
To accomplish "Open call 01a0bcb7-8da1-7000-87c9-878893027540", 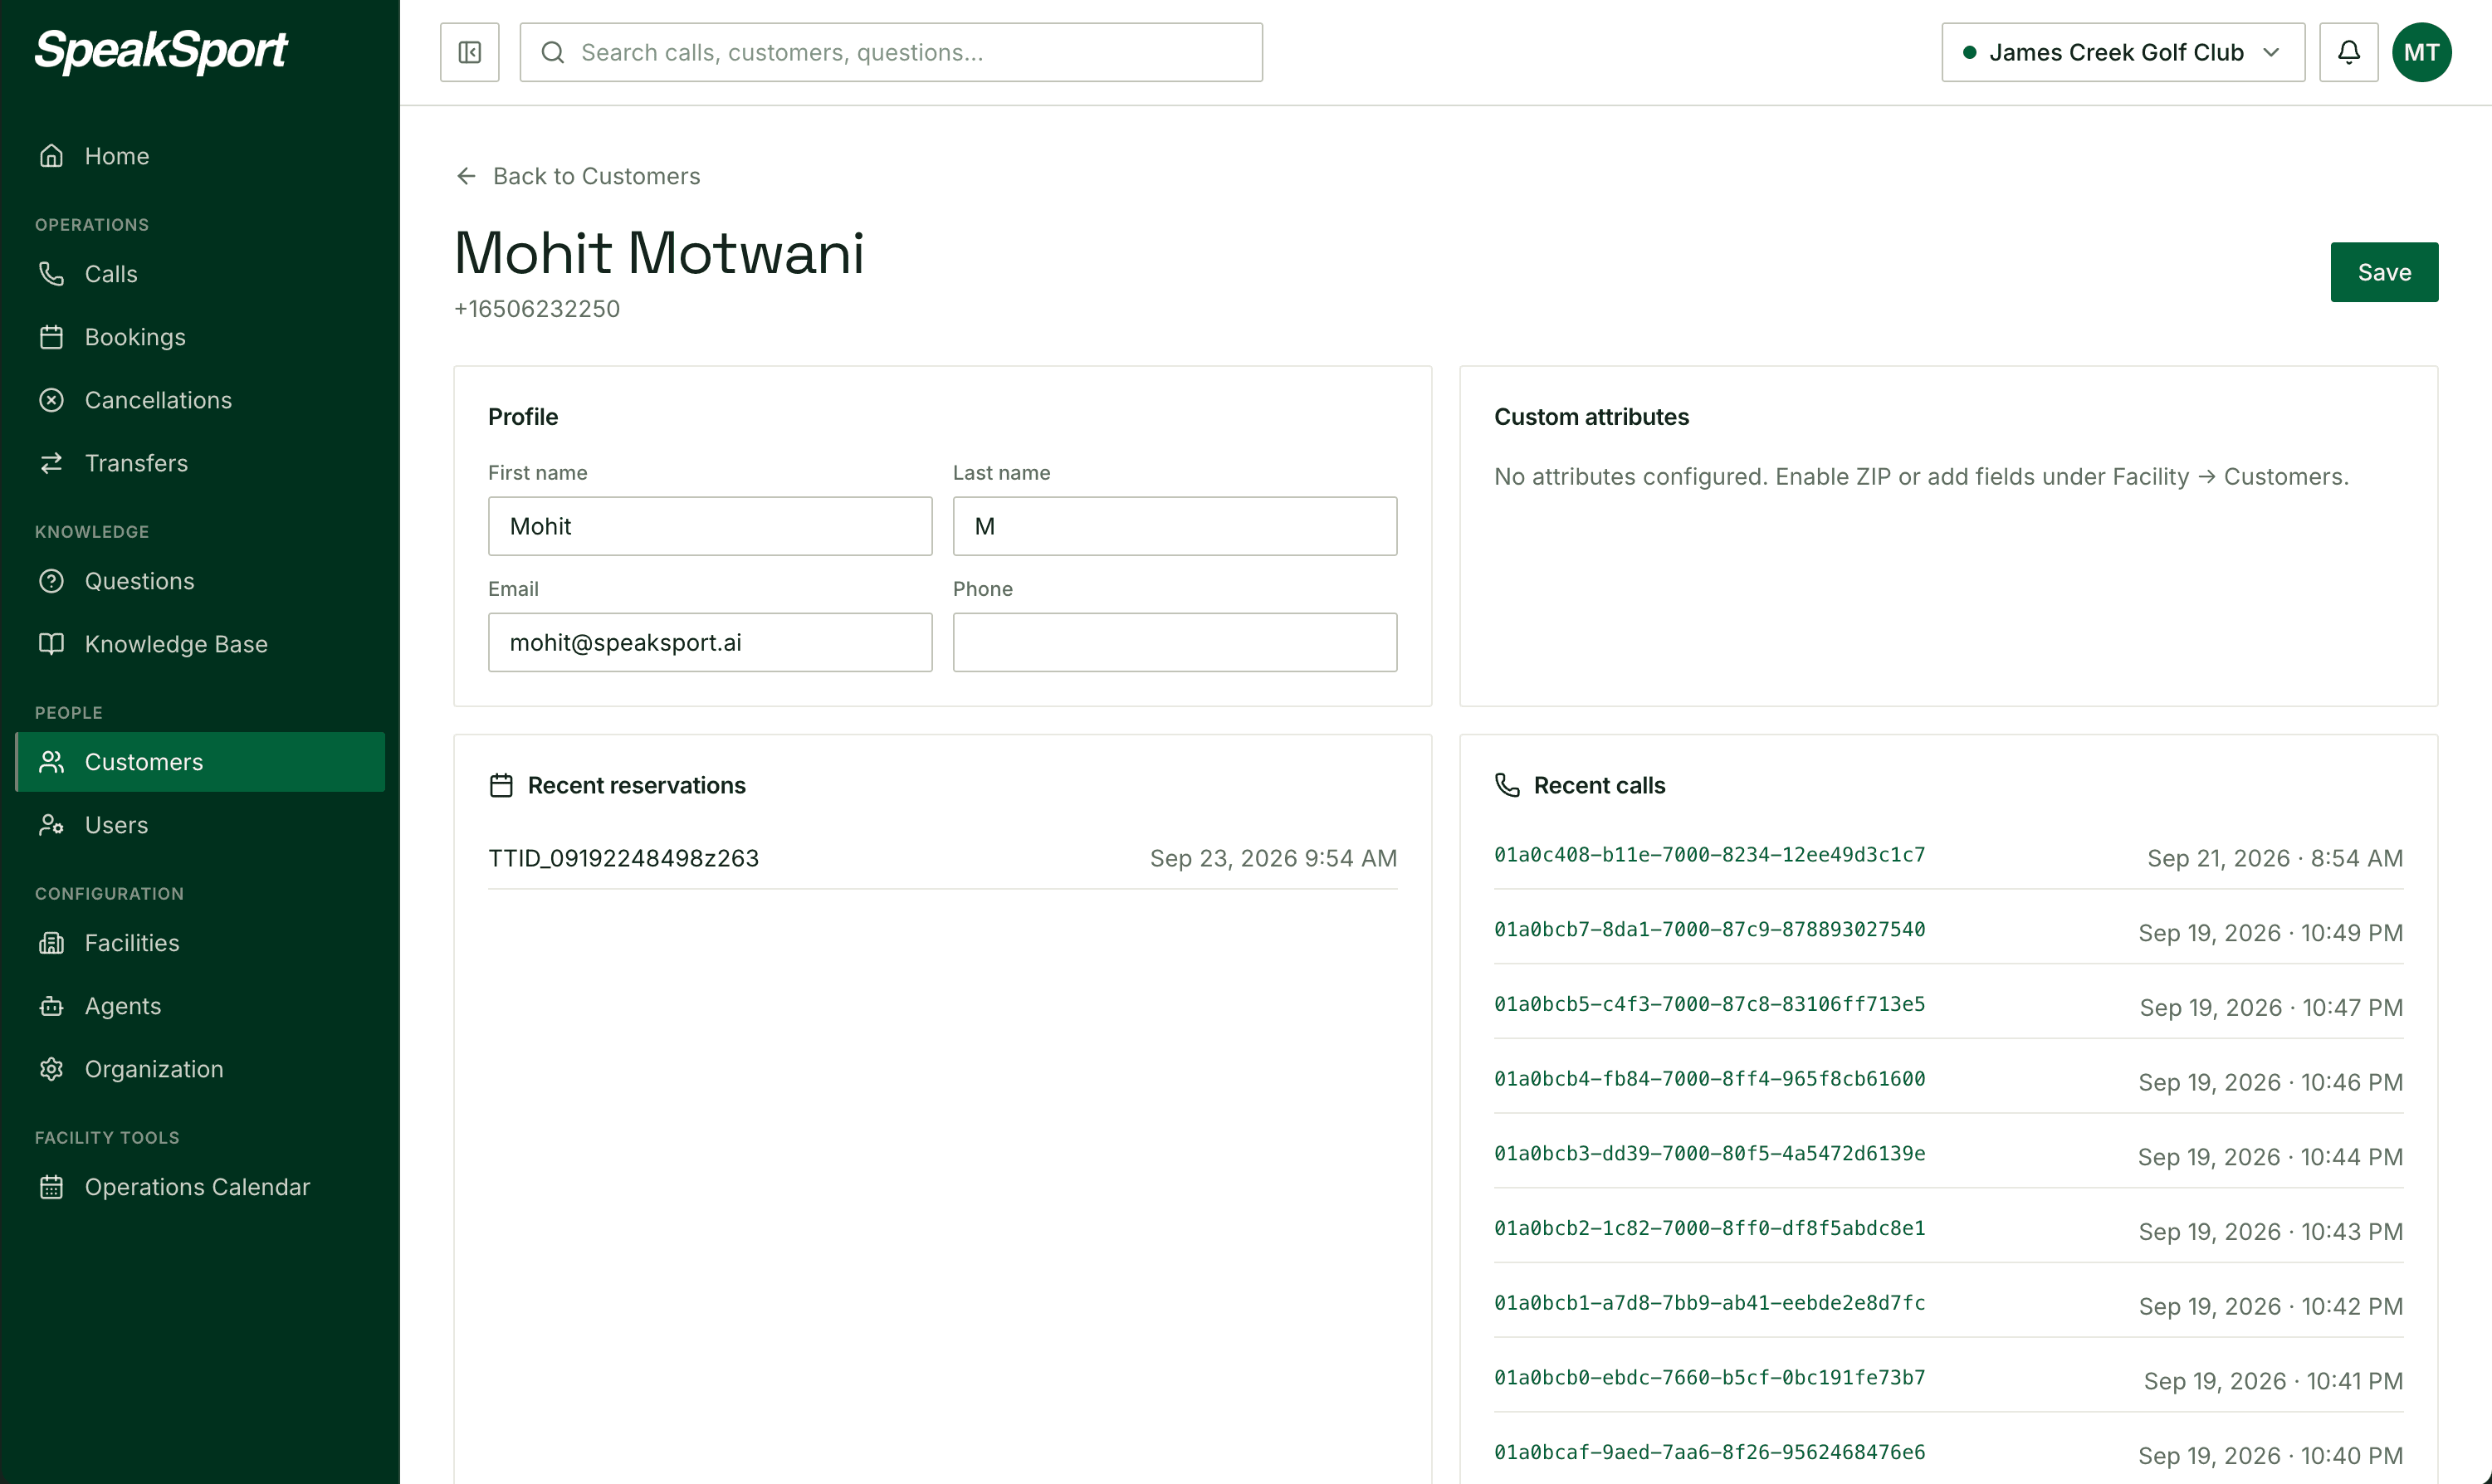I will pyautogui.click(x=1709, y=929).
